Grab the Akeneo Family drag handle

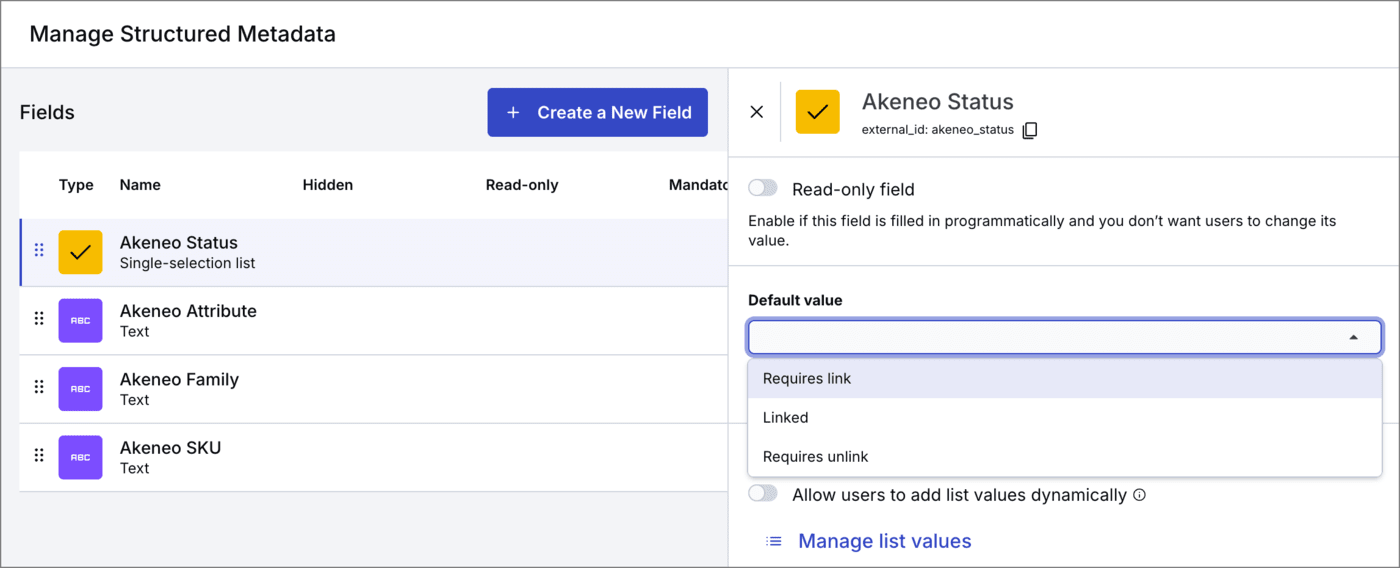coord(39,387)
